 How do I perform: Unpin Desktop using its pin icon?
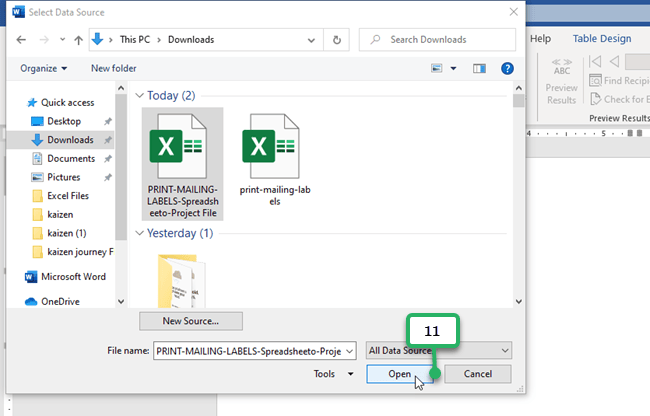click(x=108, y=121)
